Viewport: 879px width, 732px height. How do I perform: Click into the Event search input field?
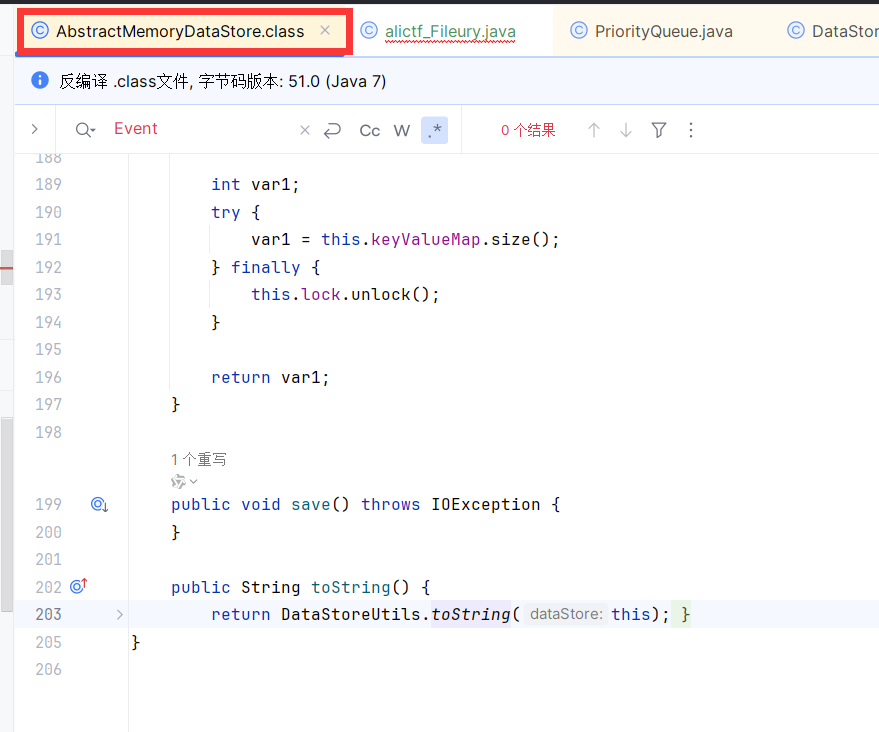[200, 130]
